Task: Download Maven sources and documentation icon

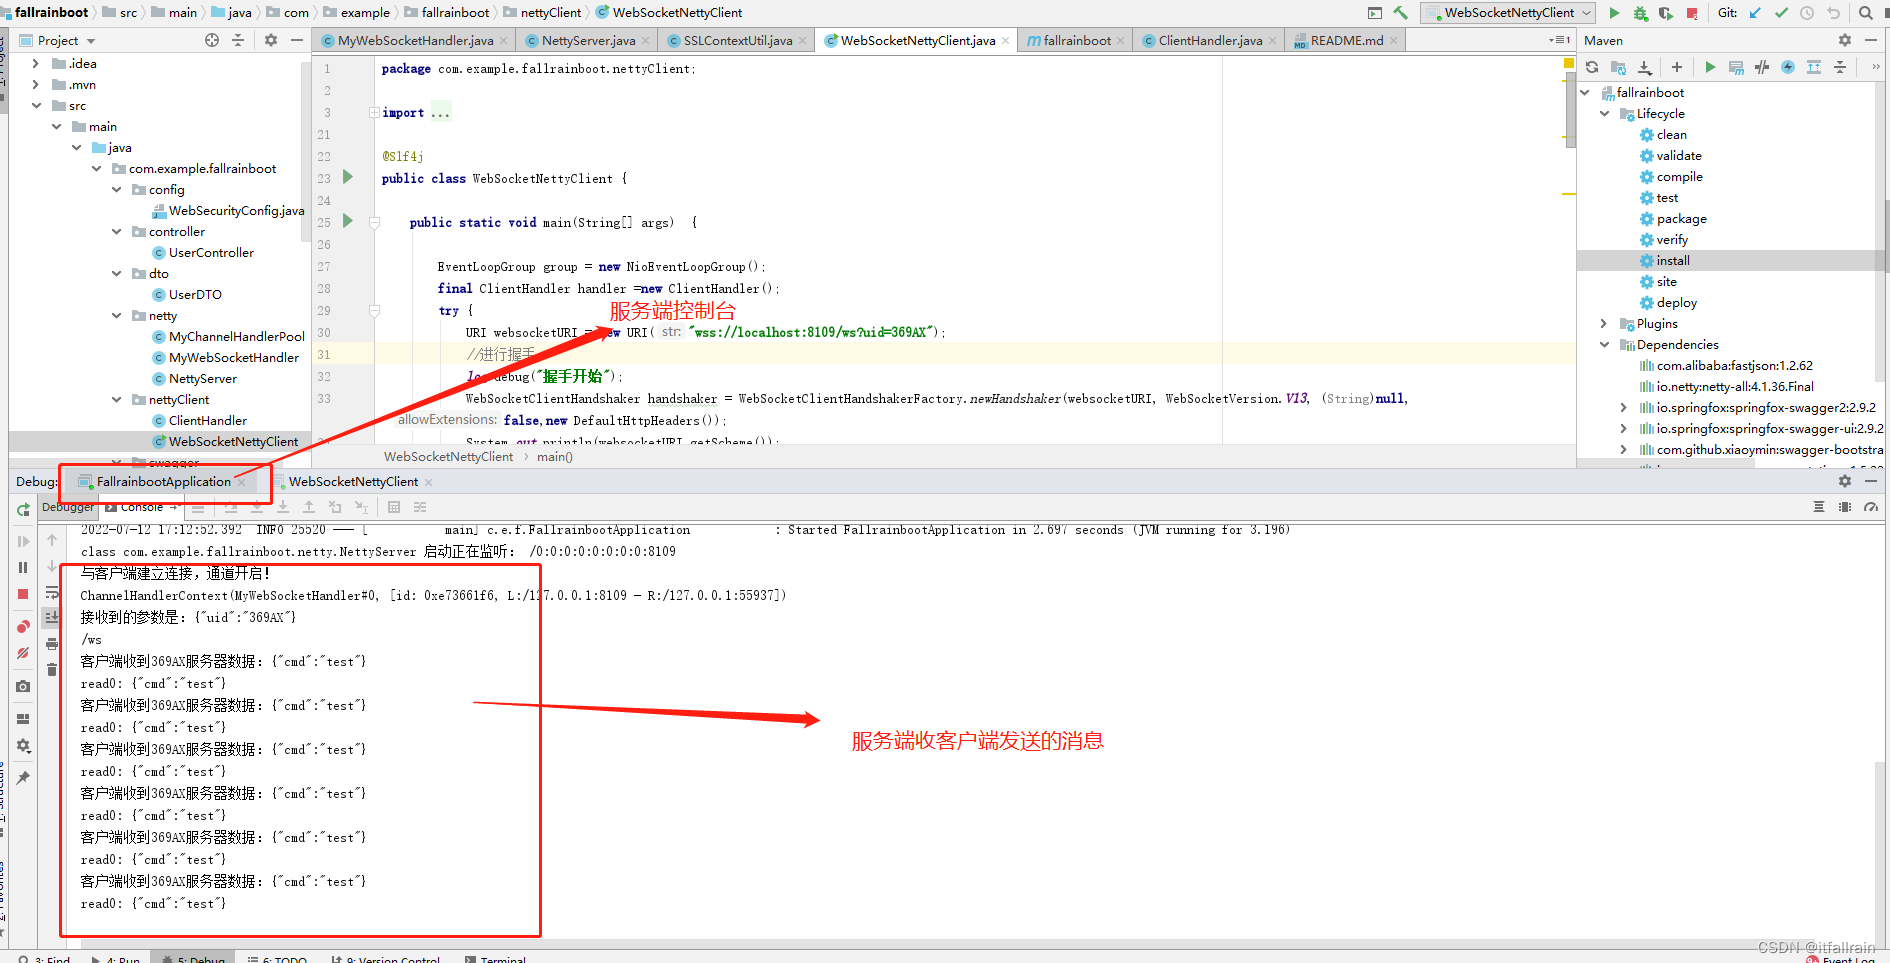Action: pos(1645,67)
